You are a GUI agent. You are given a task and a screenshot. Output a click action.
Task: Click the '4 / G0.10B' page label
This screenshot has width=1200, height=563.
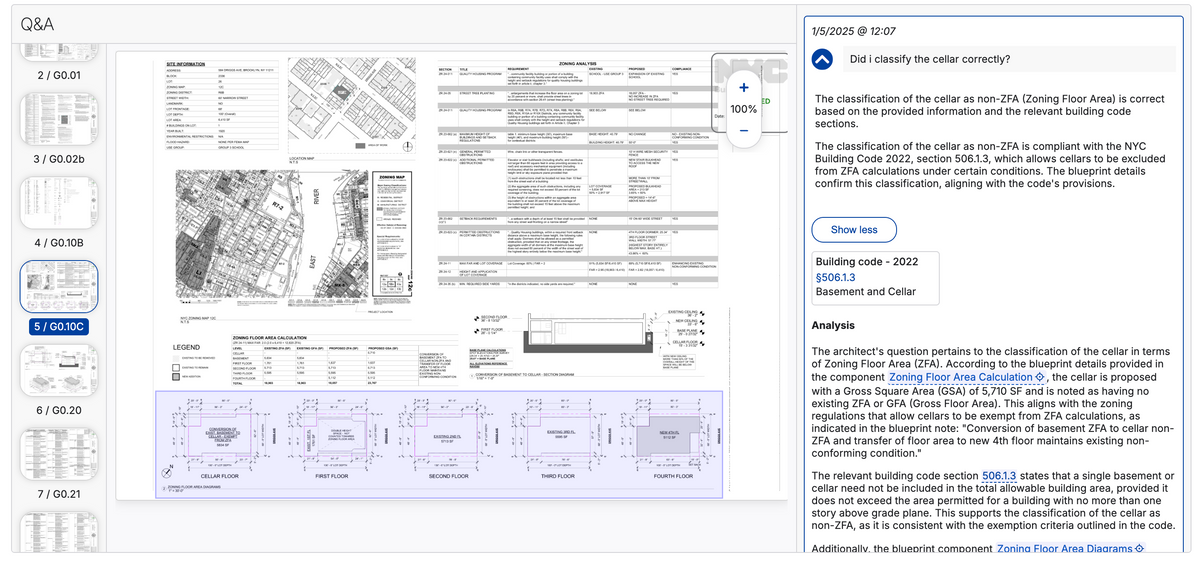(x=59, y=243)
